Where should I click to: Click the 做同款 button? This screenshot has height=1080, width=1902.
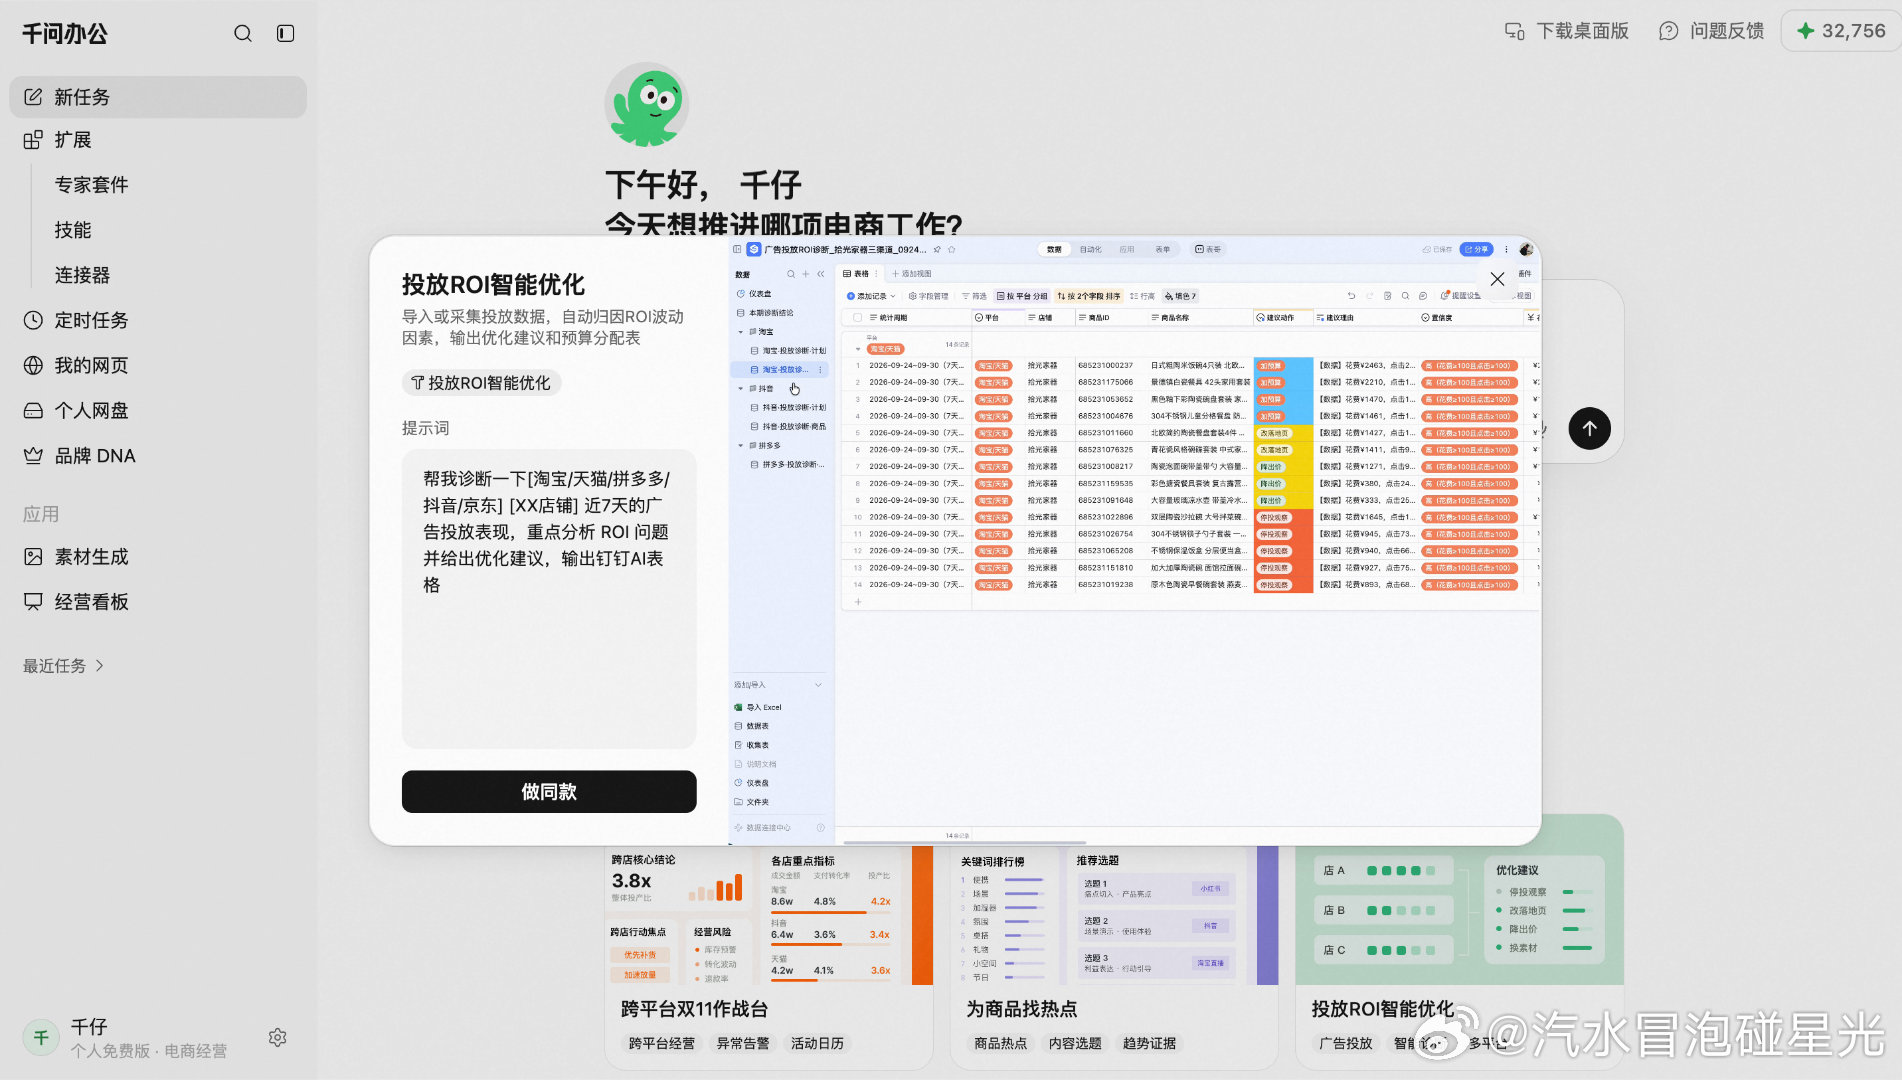[549, 791]
